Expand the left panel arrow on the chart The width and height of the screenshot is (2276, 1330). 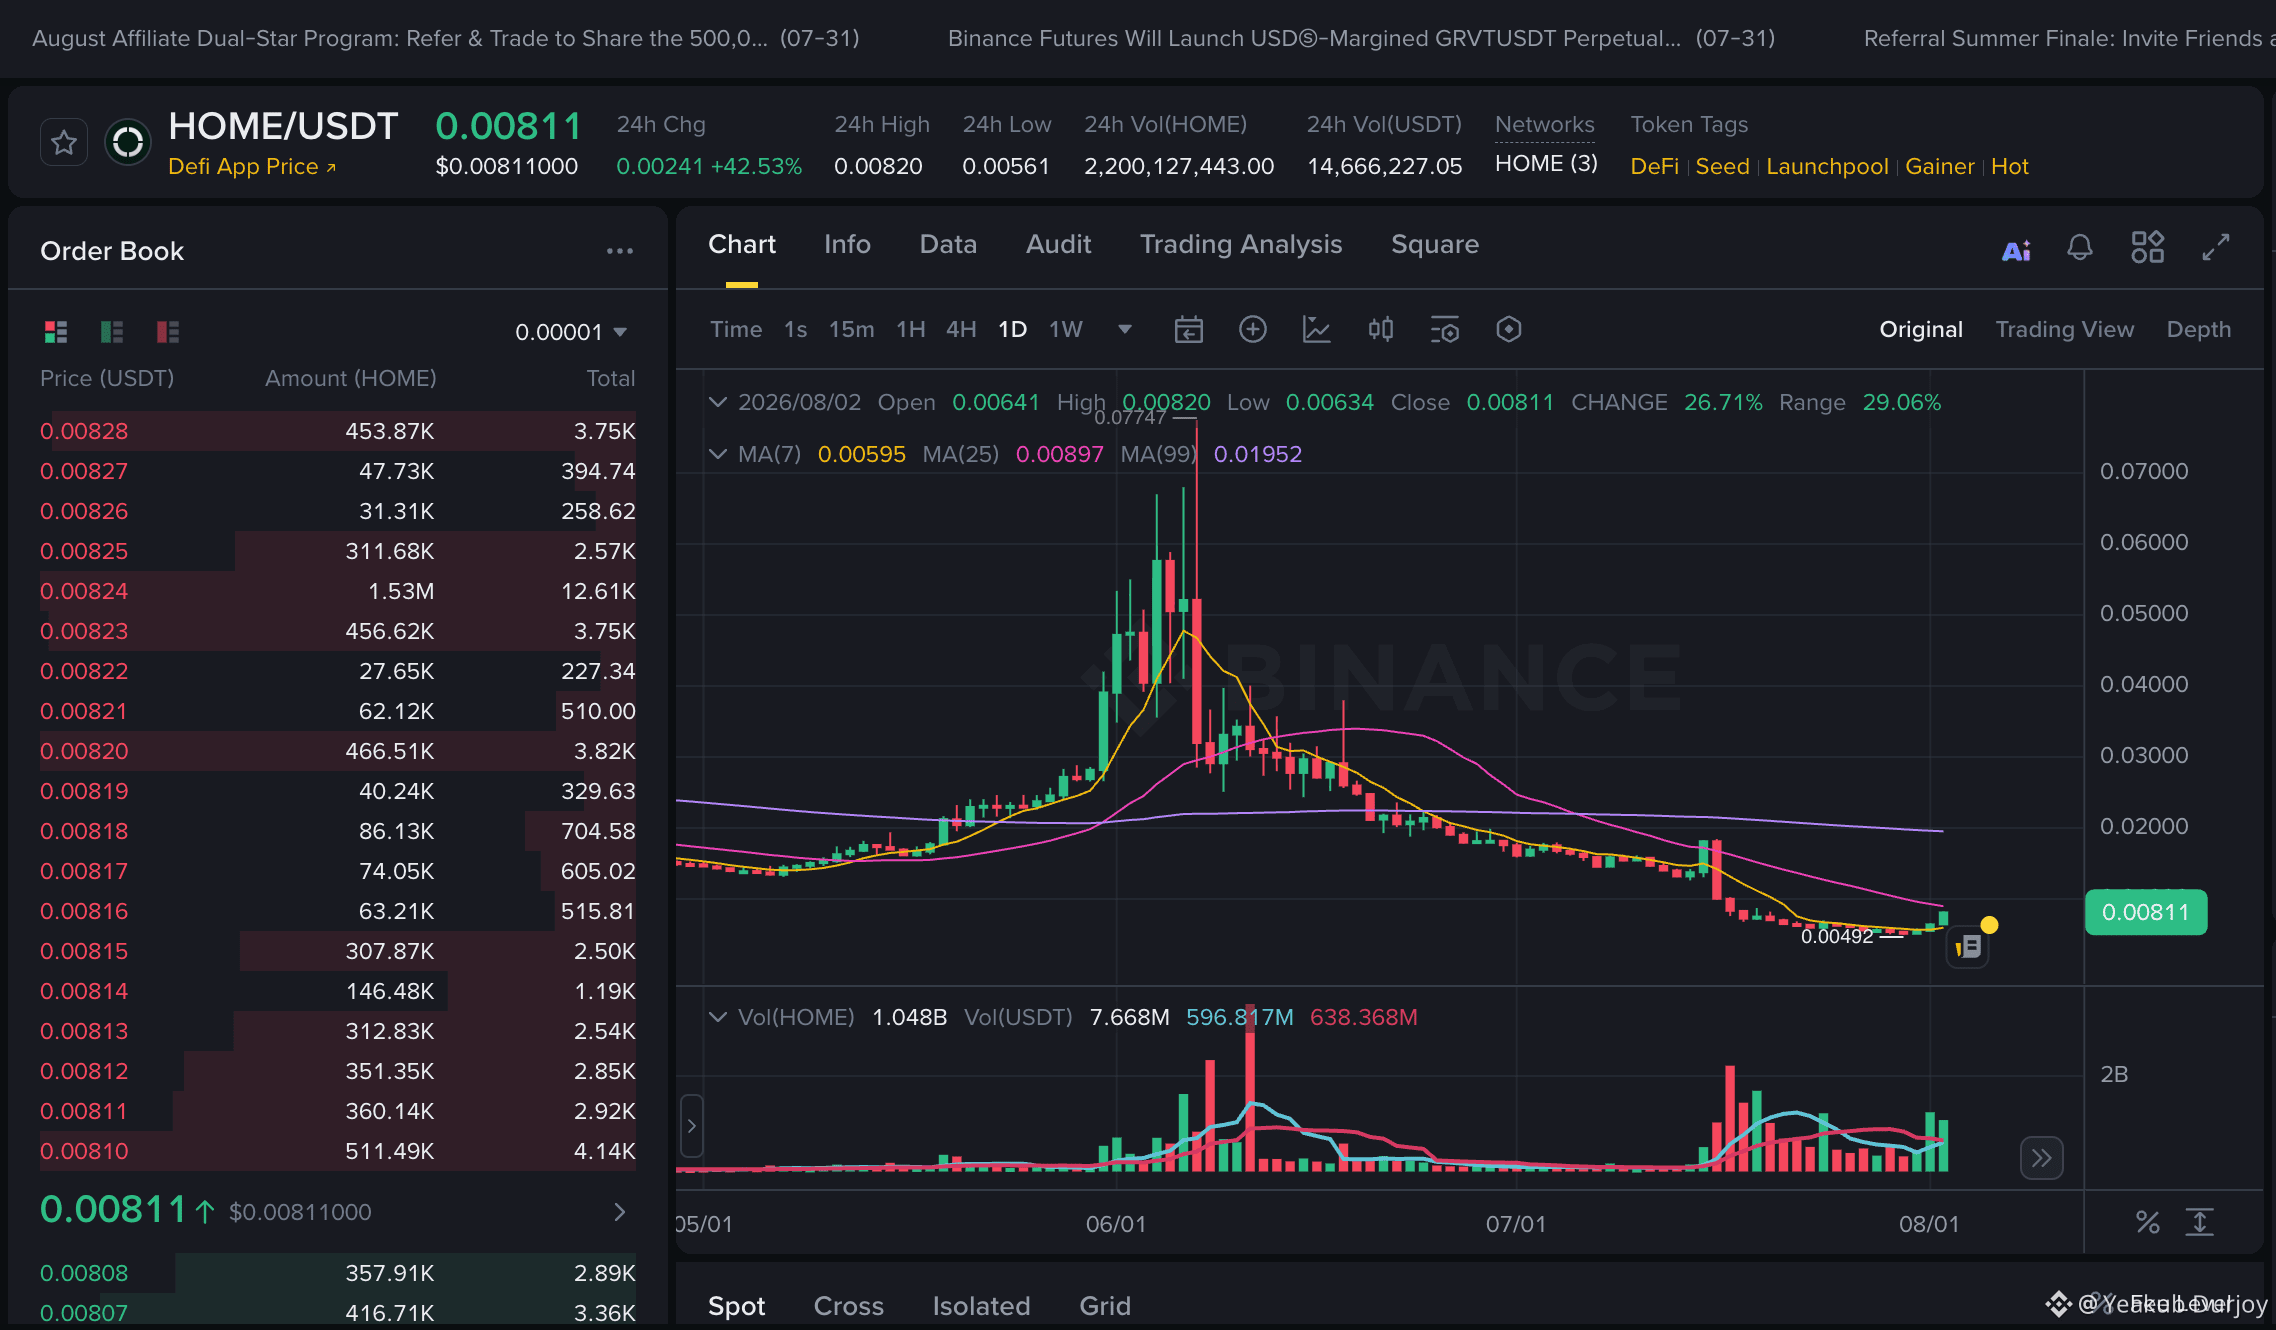coord(691,1126)
